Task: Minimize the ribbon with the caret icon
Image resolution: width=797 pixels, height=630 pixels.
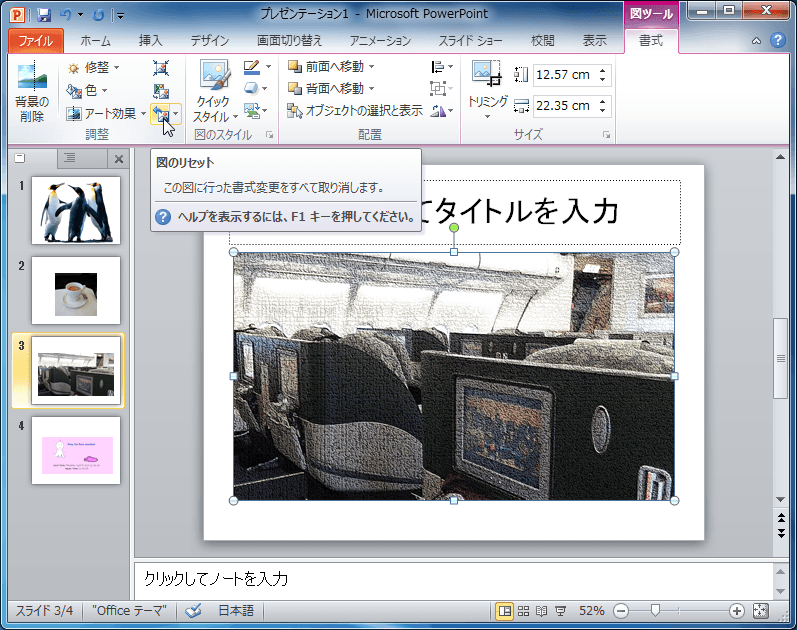Action: coord(756,41)
